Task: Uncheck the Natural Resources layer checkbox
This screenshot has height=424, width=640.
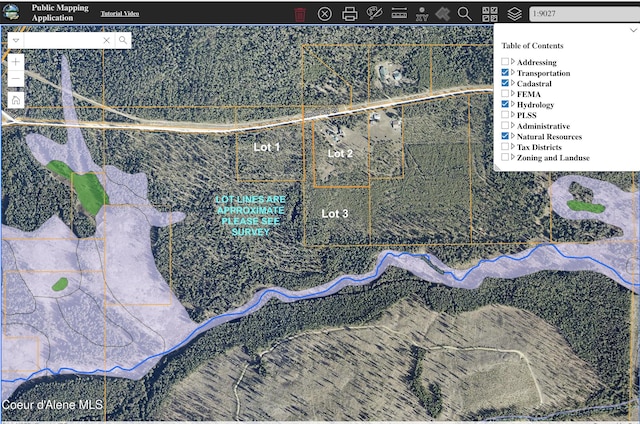Action: [505, 136]
